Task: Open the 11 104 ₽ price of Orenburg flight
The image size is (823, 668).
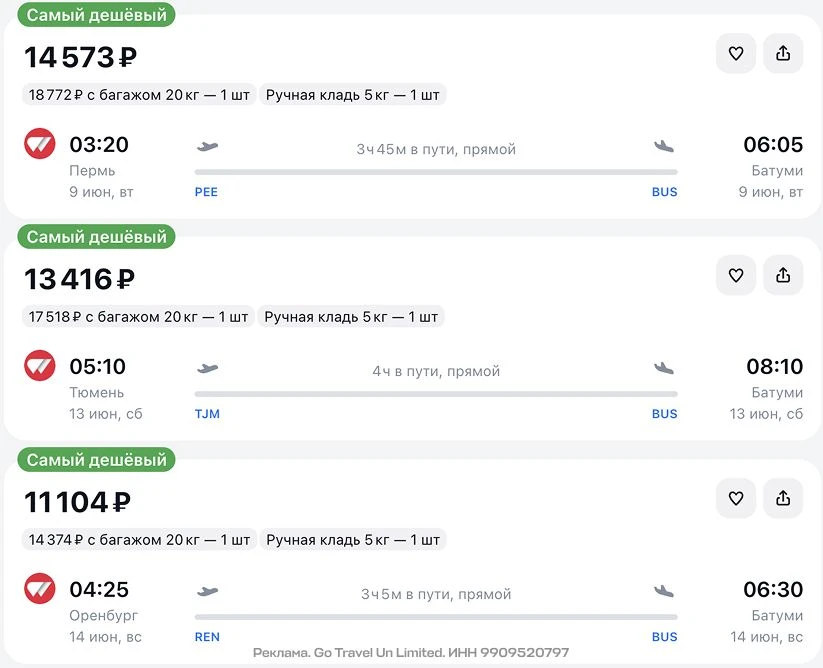Action: (x=78, y=502)
